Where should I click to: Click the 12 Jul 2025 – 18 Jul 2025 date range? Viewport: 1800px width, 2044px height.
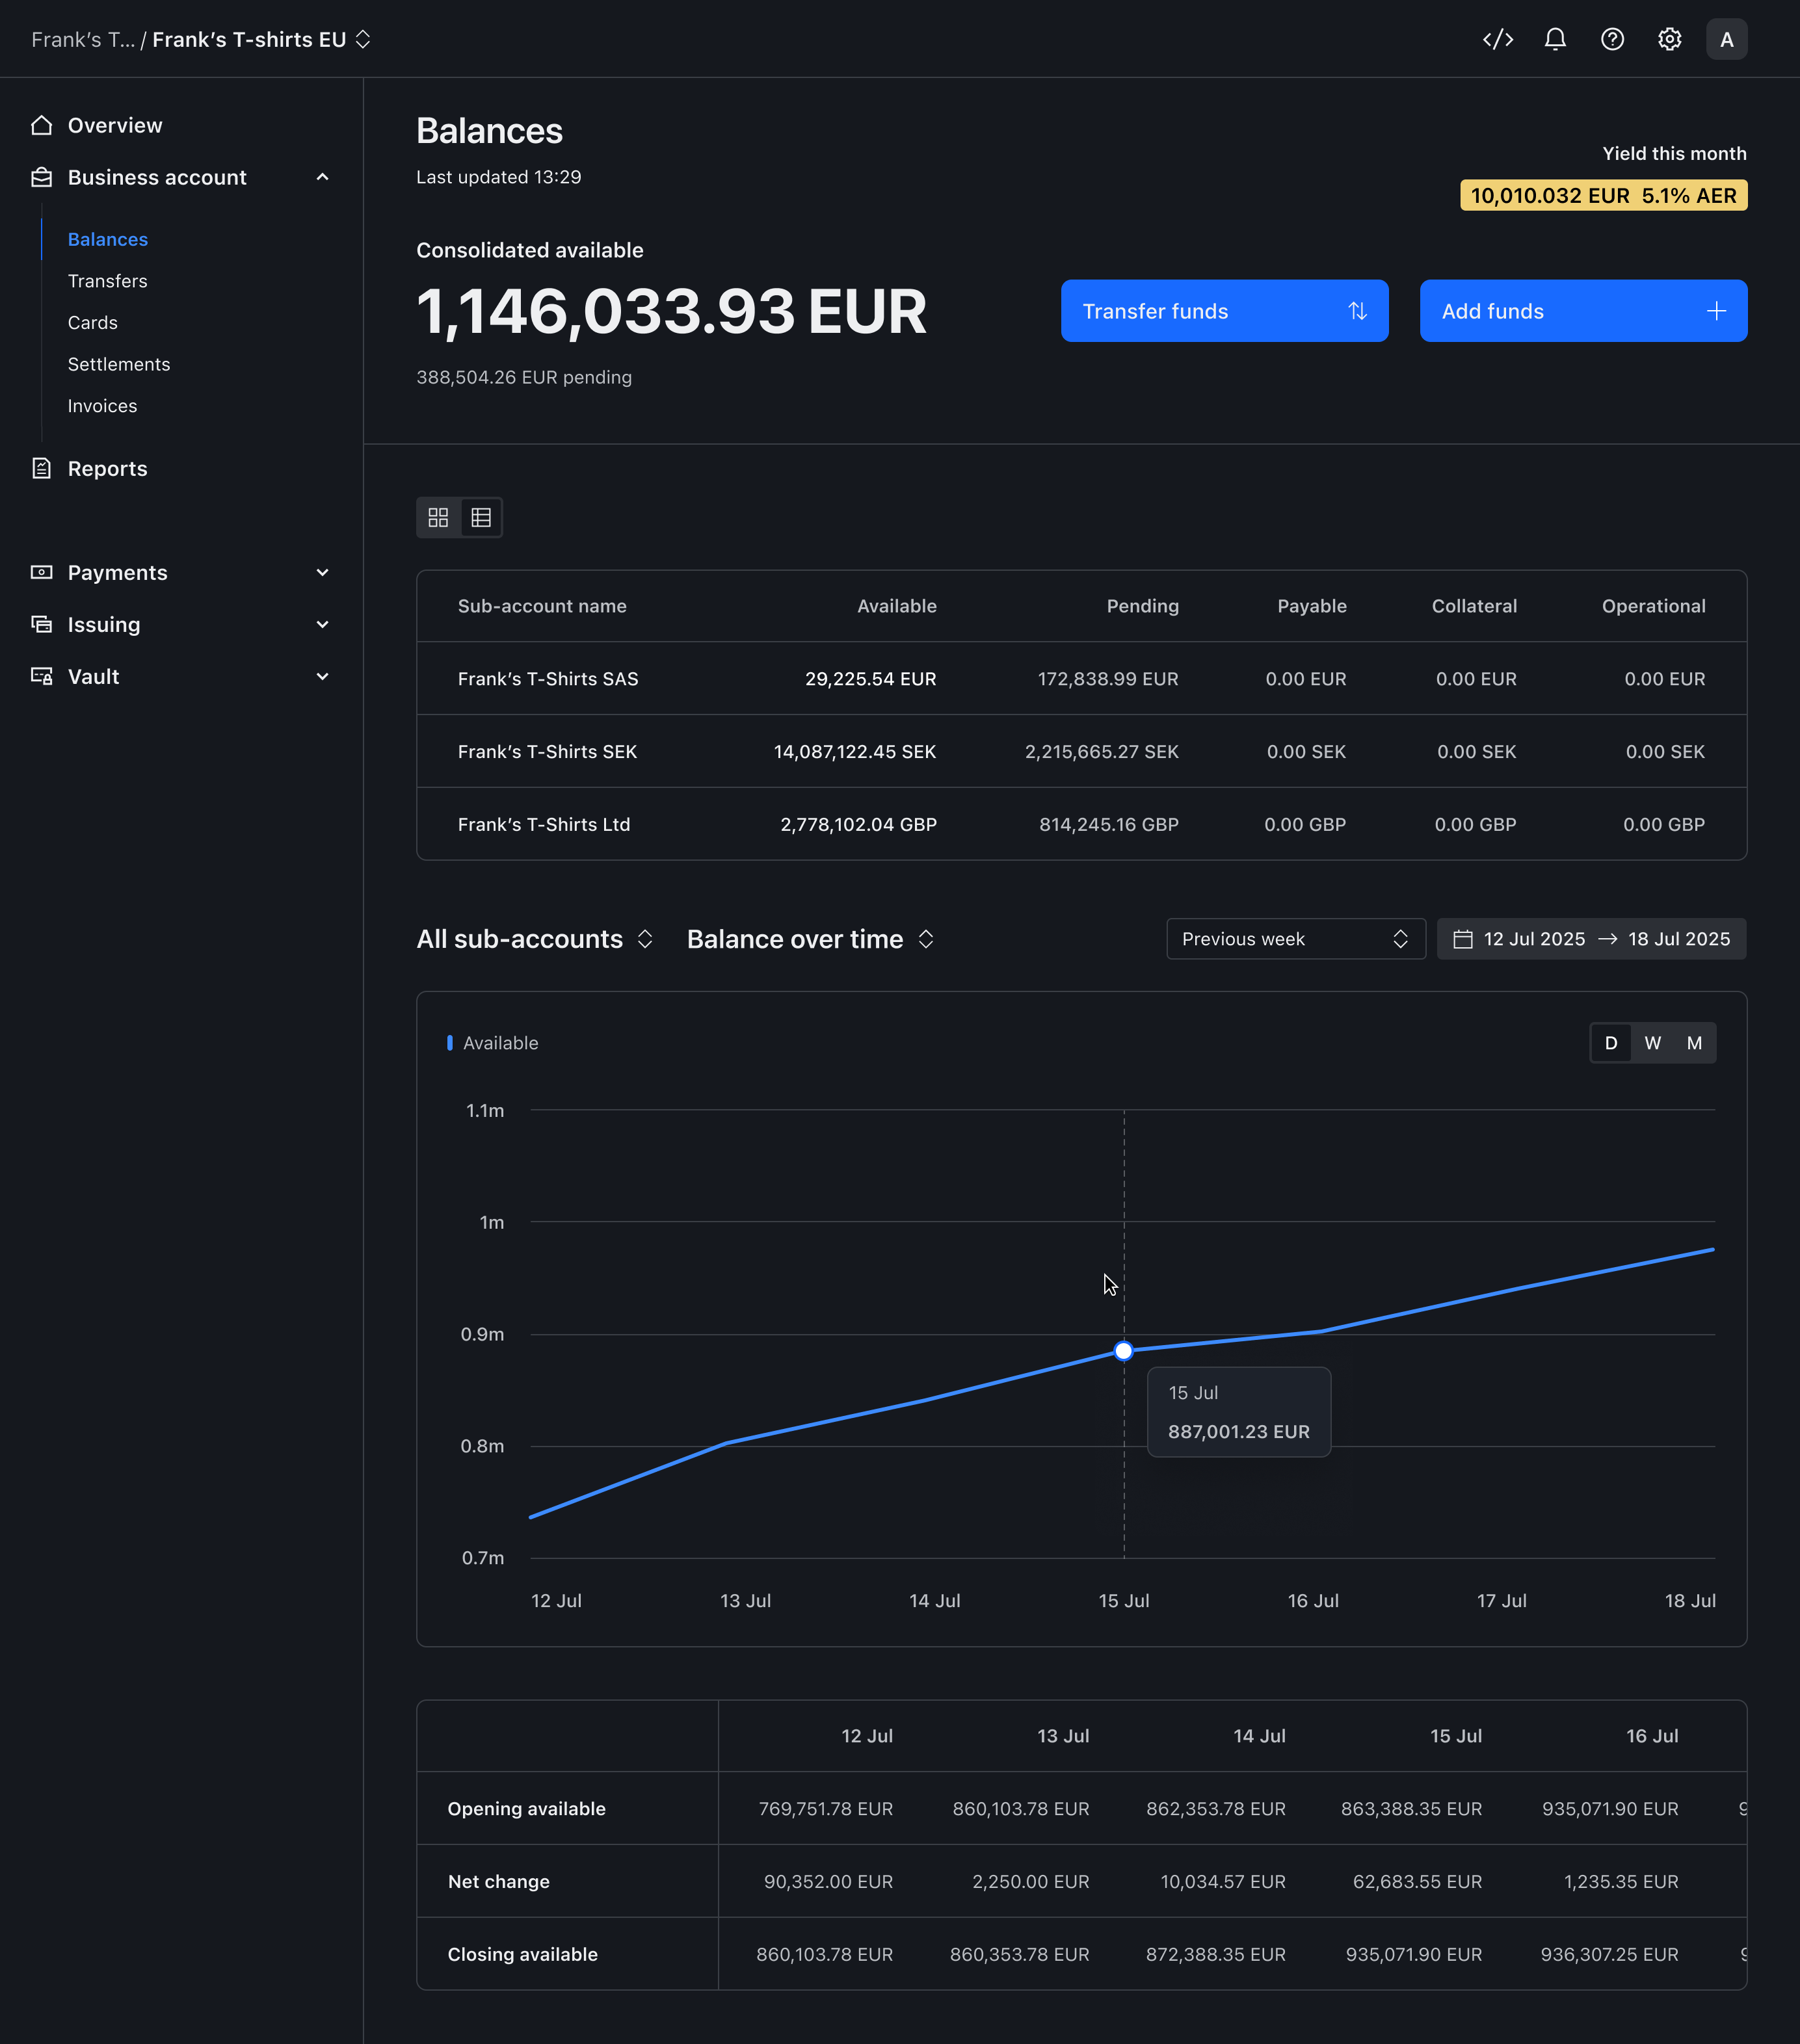pos(1591,939)
